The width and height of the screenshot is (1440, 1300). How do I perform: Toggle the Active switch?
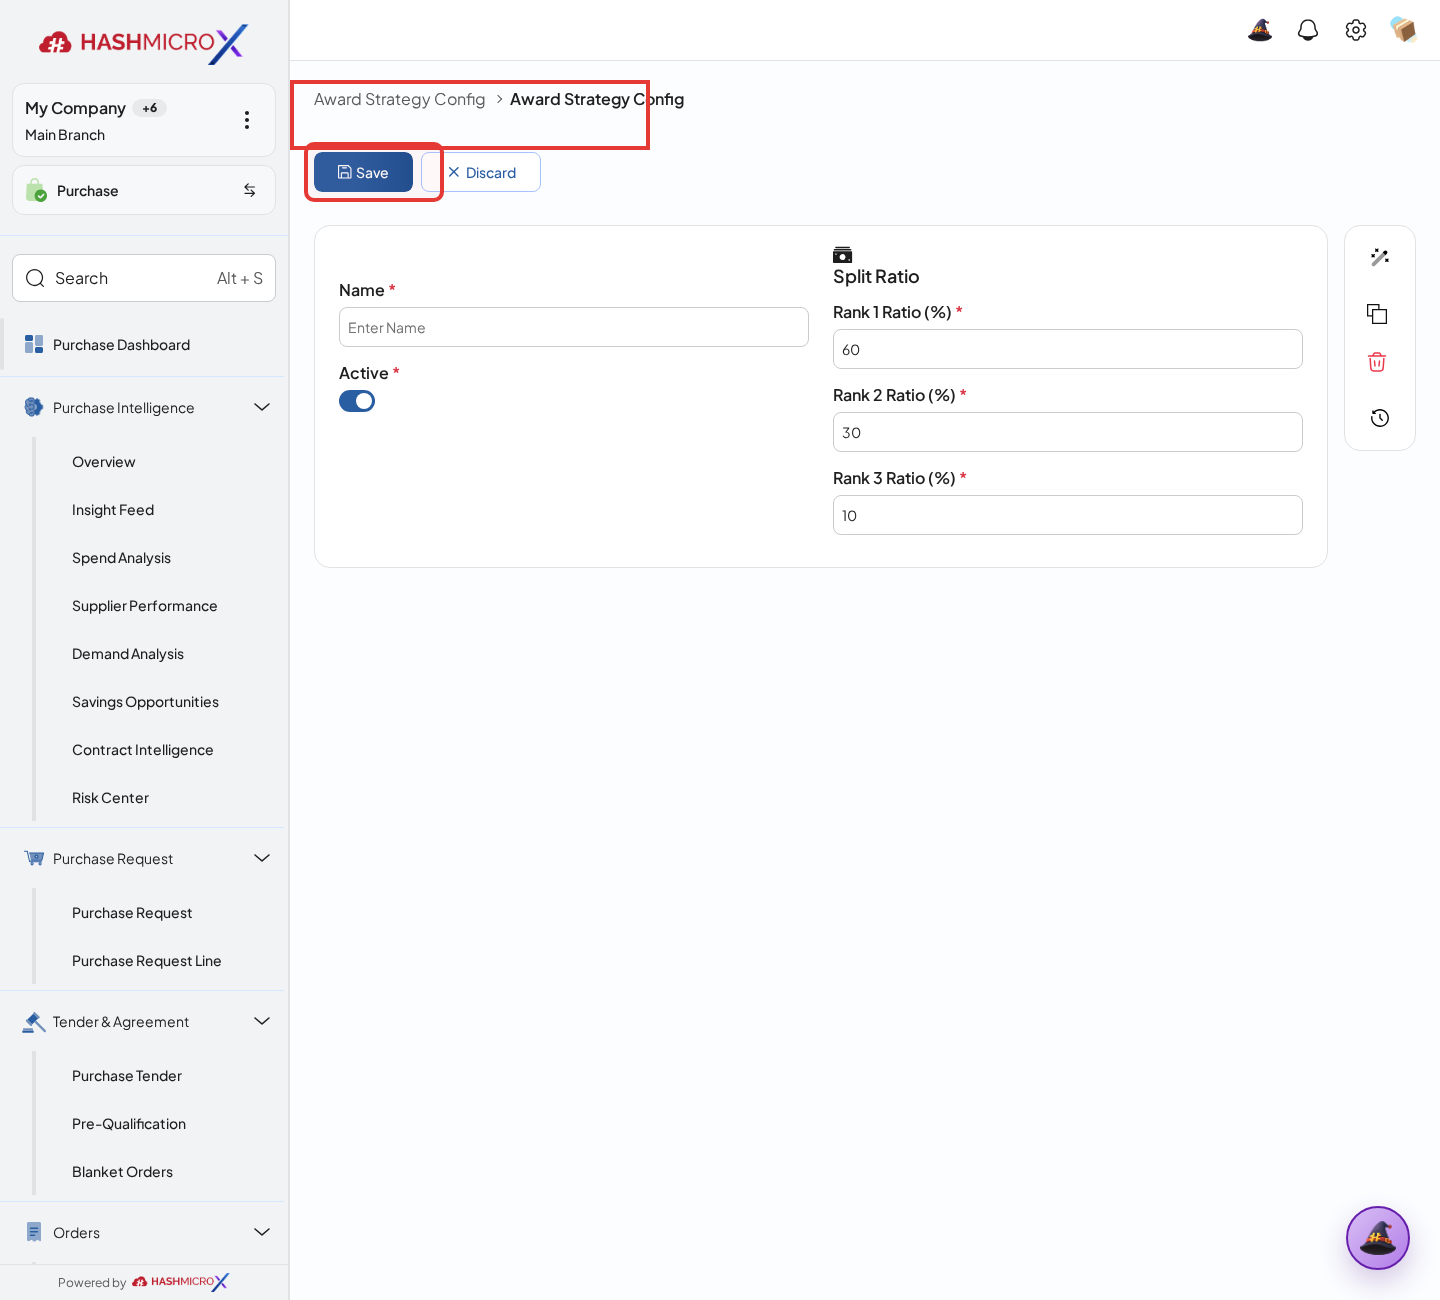pyautogui.click(x=357, y=401)
